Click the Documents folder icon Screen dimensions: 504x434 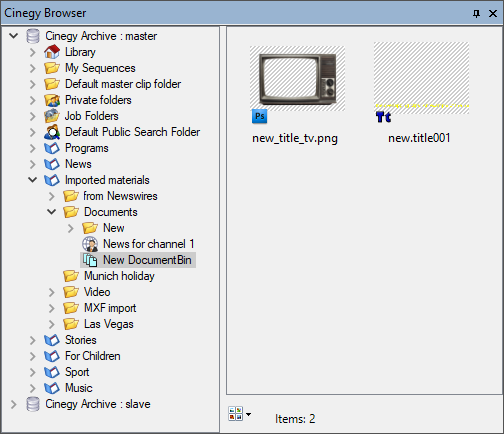click(71, 212)
